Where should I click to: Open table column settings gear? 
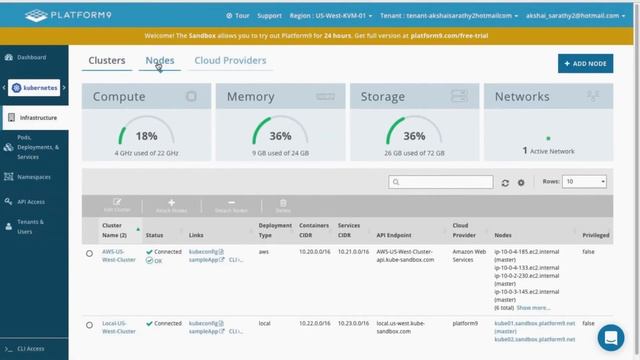click(x=521, y=183)
